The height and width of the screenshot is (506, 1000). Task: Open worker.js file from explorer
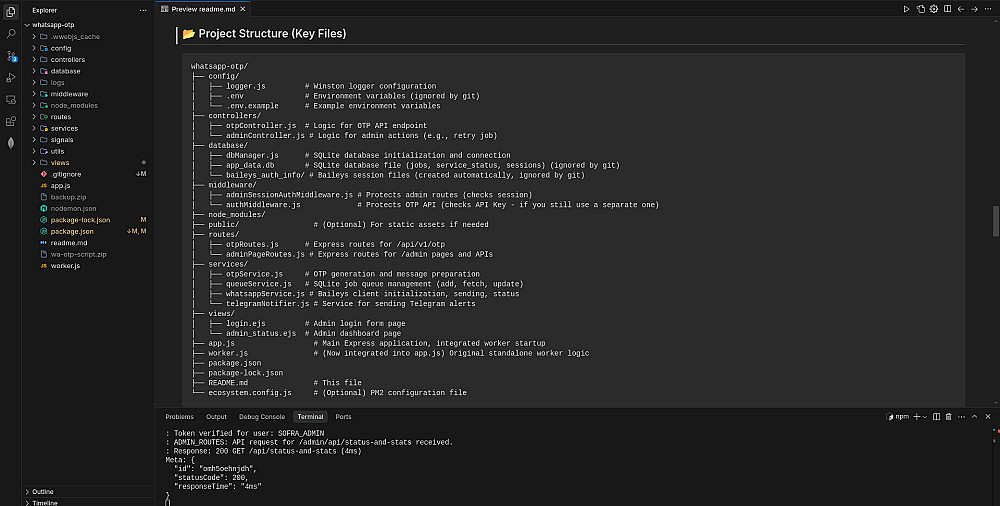click(65, 265)
